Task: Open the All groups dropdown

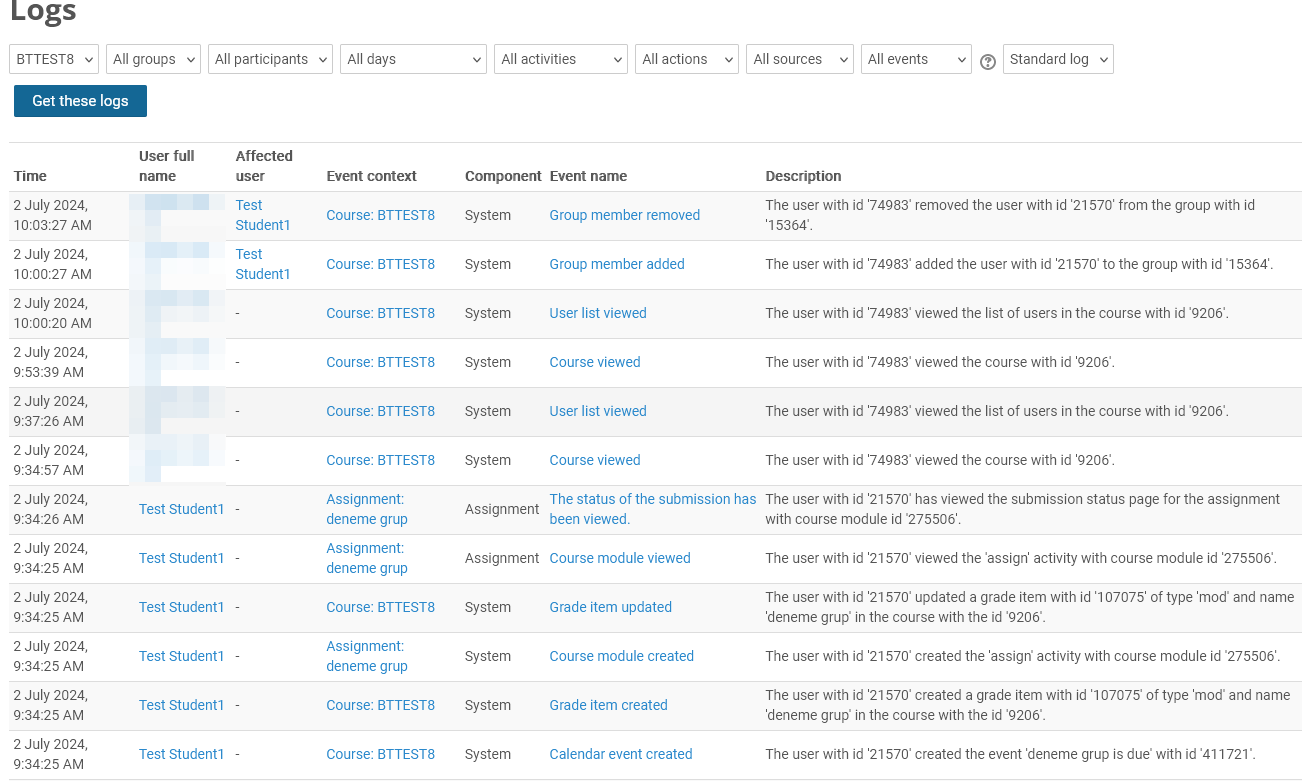Action: click(x=153, y=59)
